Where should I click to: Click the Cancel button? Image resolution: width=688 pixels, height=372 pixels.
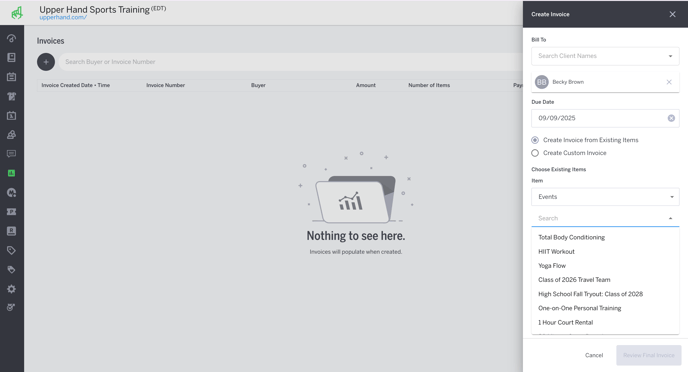pos(594,355)
